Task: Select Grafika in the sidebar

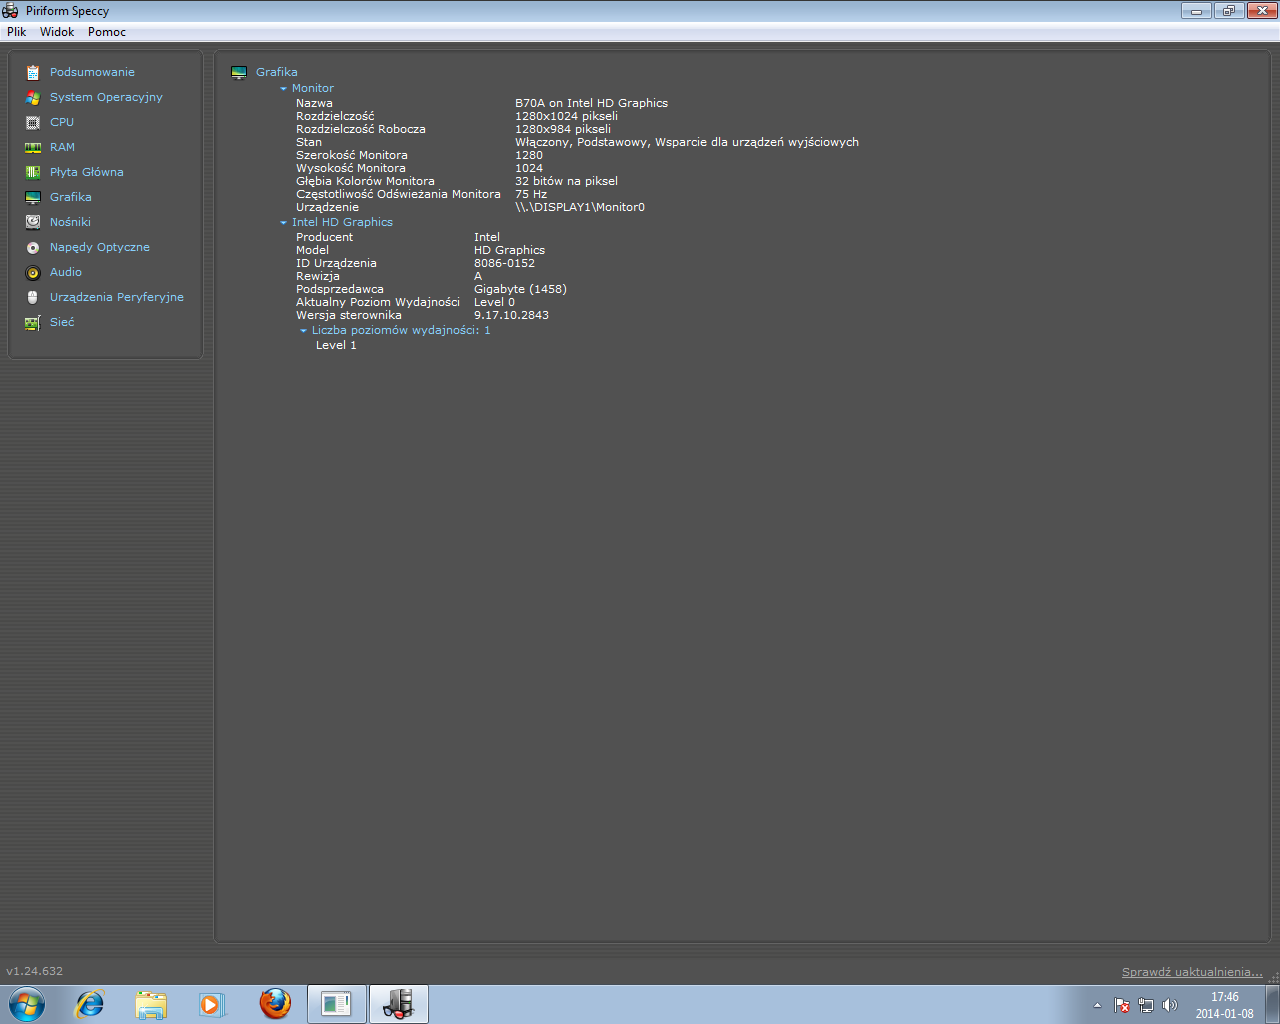Action: click(x=71, y=197)
